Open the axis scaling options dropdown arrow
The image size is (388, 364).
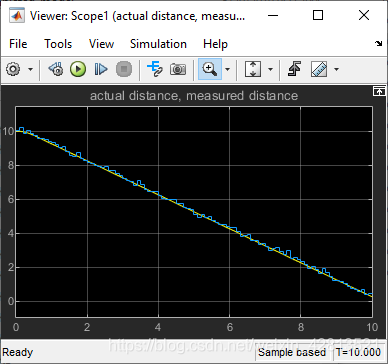270,69
